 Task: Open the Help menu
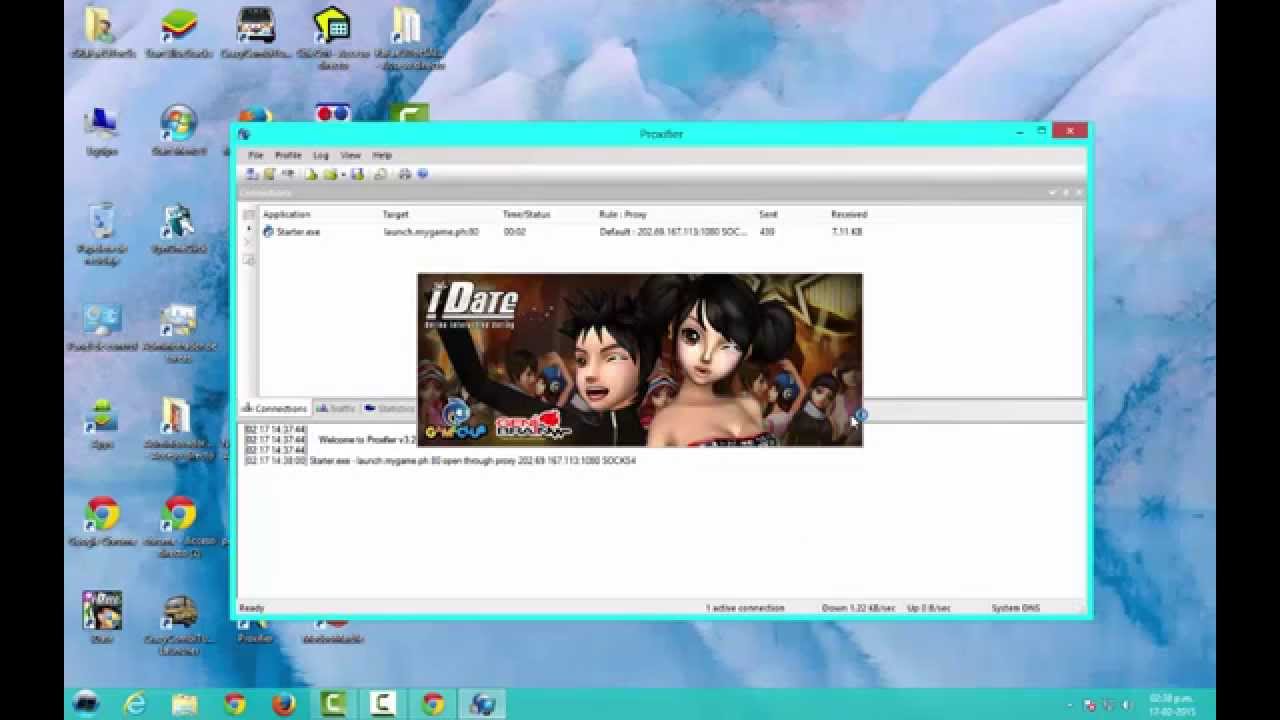(x=382, y=155)
